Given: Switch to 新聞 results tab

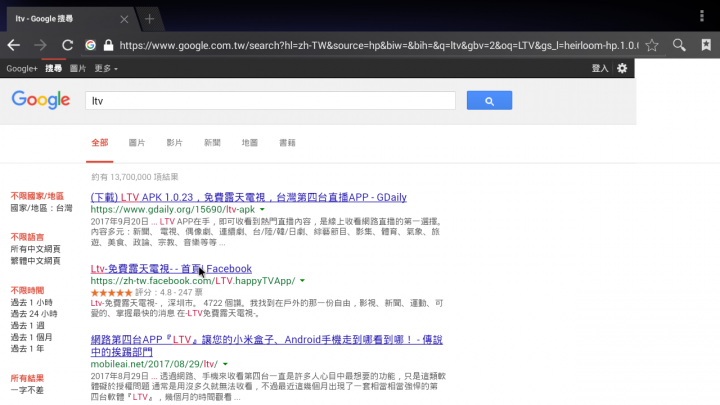Looking at the screenshot, I should point(212,143).
